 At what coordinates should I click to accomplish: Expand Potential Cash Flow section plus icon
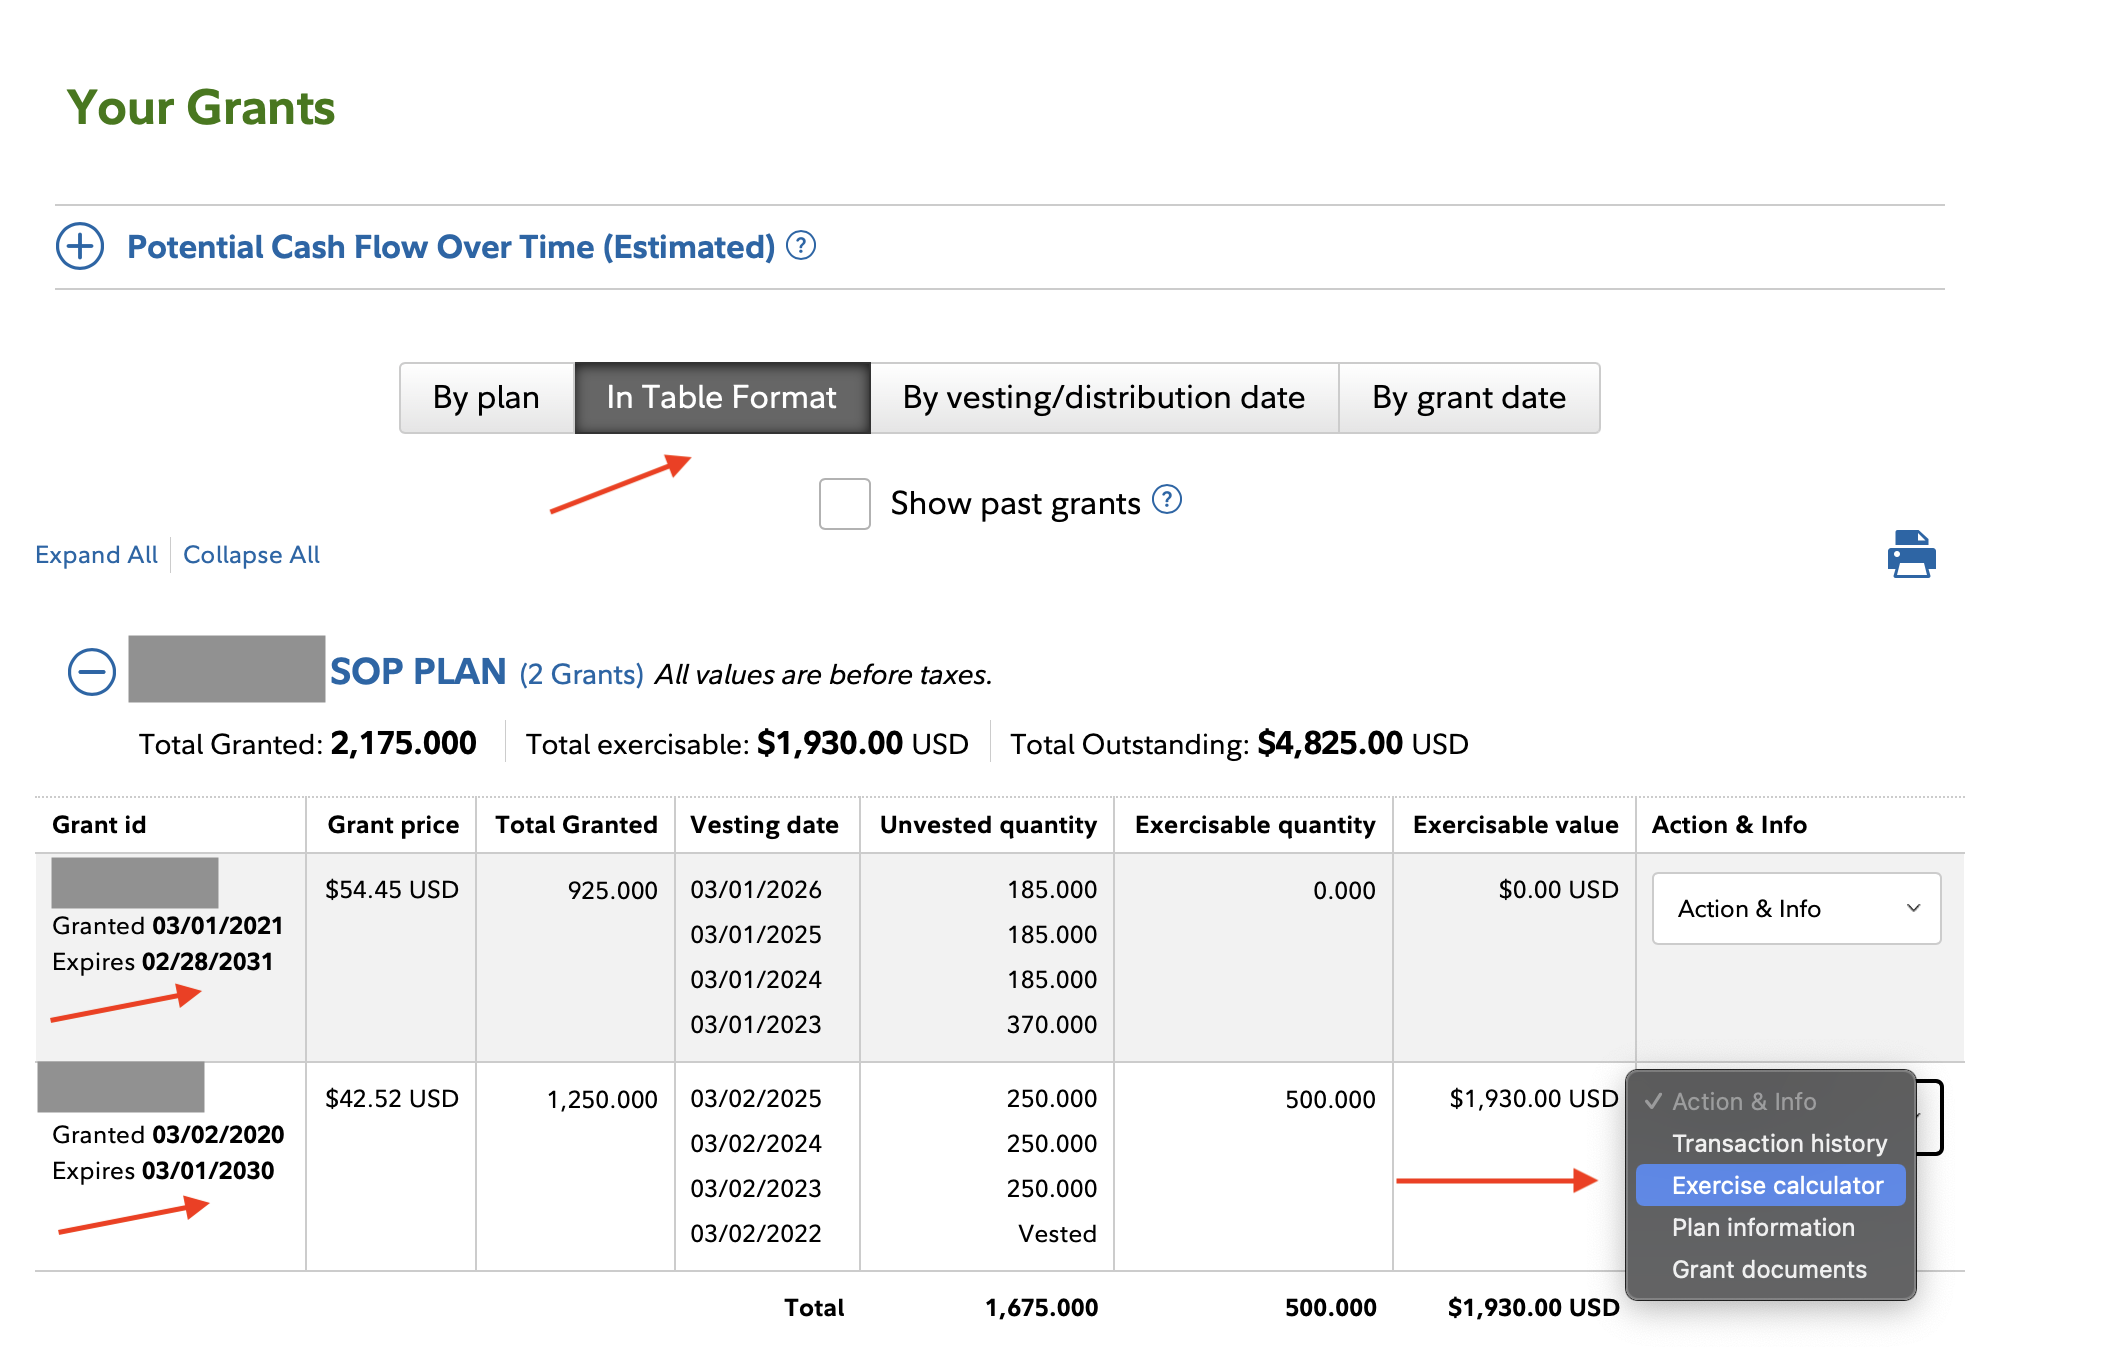tap(80, 246)
